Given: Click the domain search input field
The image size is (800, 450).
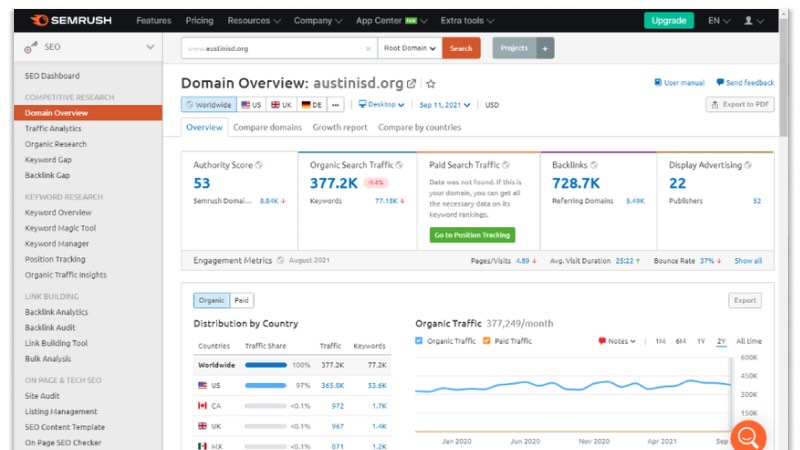Looking at the screenshot, I should tap(279, 48).
